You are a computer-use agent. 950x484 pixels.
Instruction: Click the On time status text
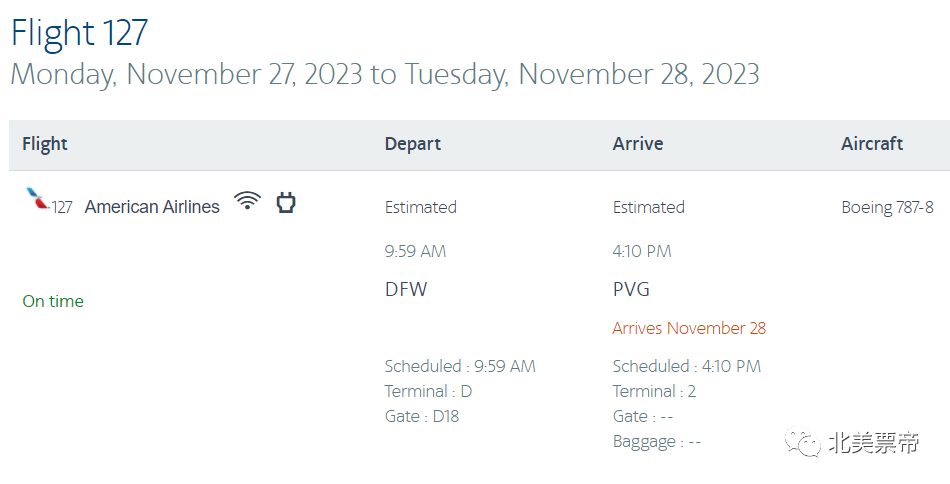point(53,301)
